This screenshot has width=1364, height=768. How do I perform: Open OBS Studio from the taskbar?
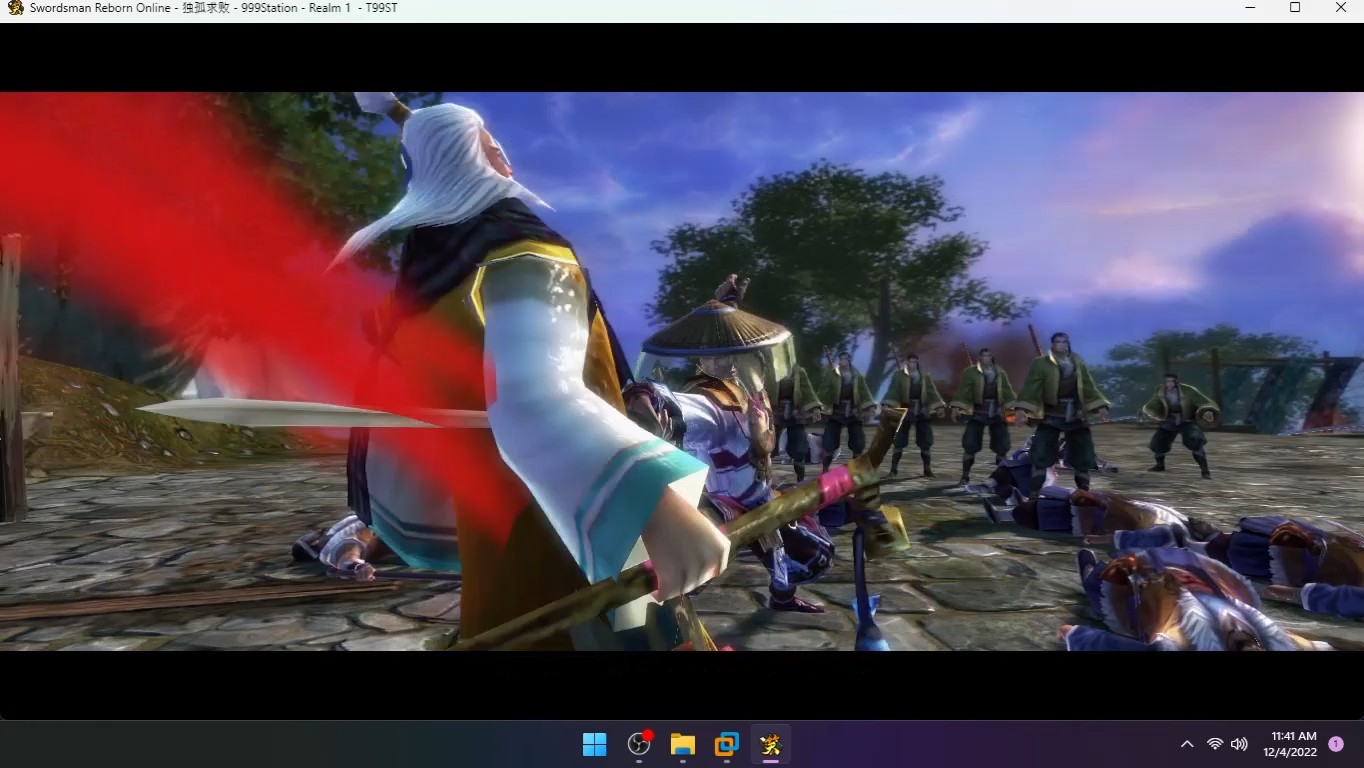(639, 744)
